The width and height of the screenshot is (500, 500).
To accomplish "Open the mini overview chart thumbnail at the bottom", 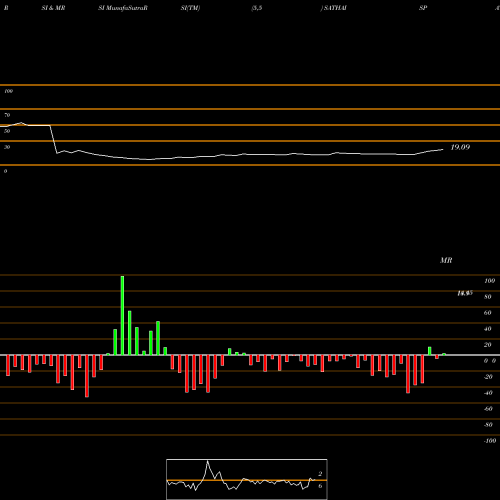I will [x=247, y=479].
